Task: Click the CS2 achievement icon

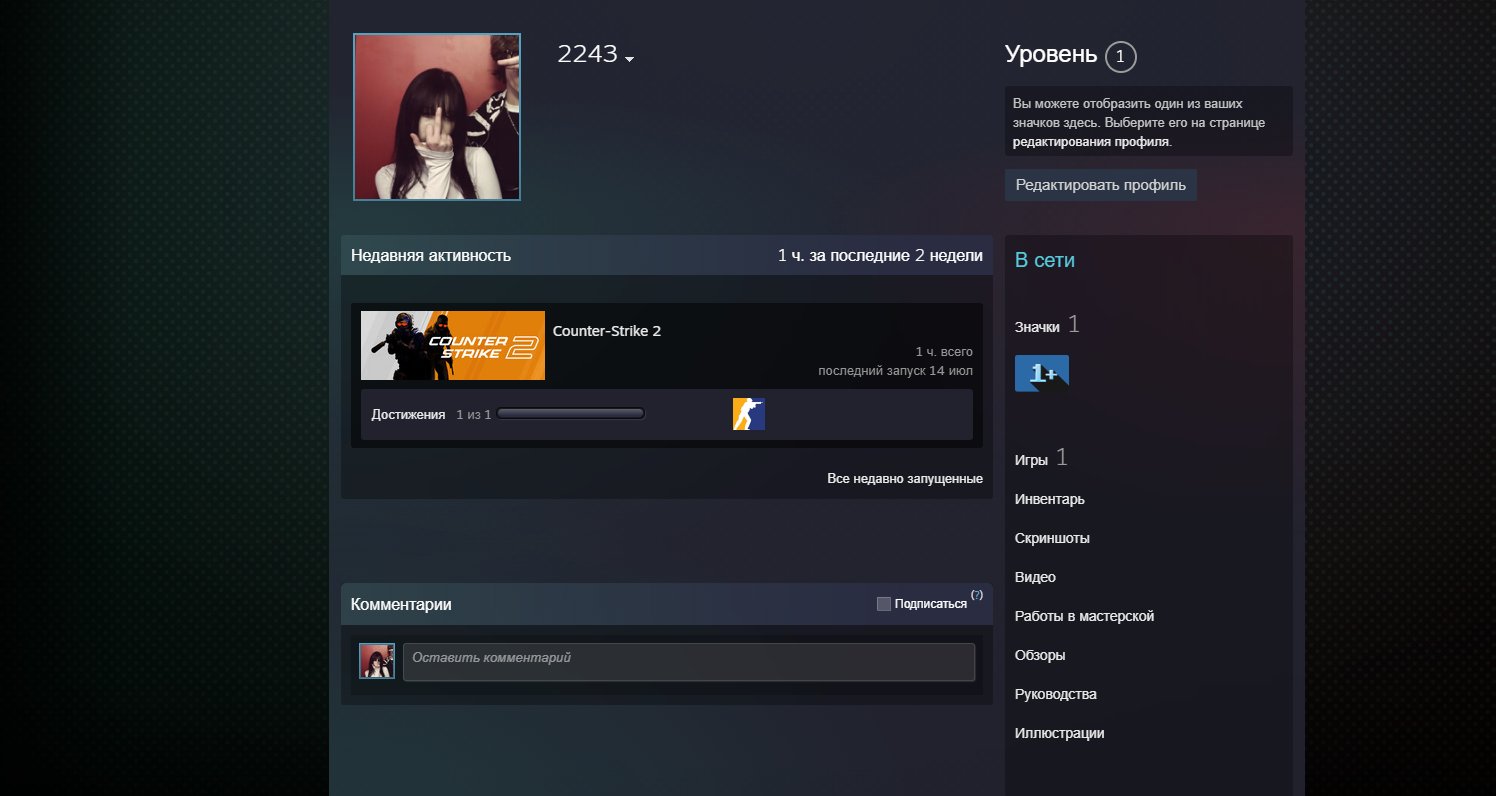Action: point(749,414)
